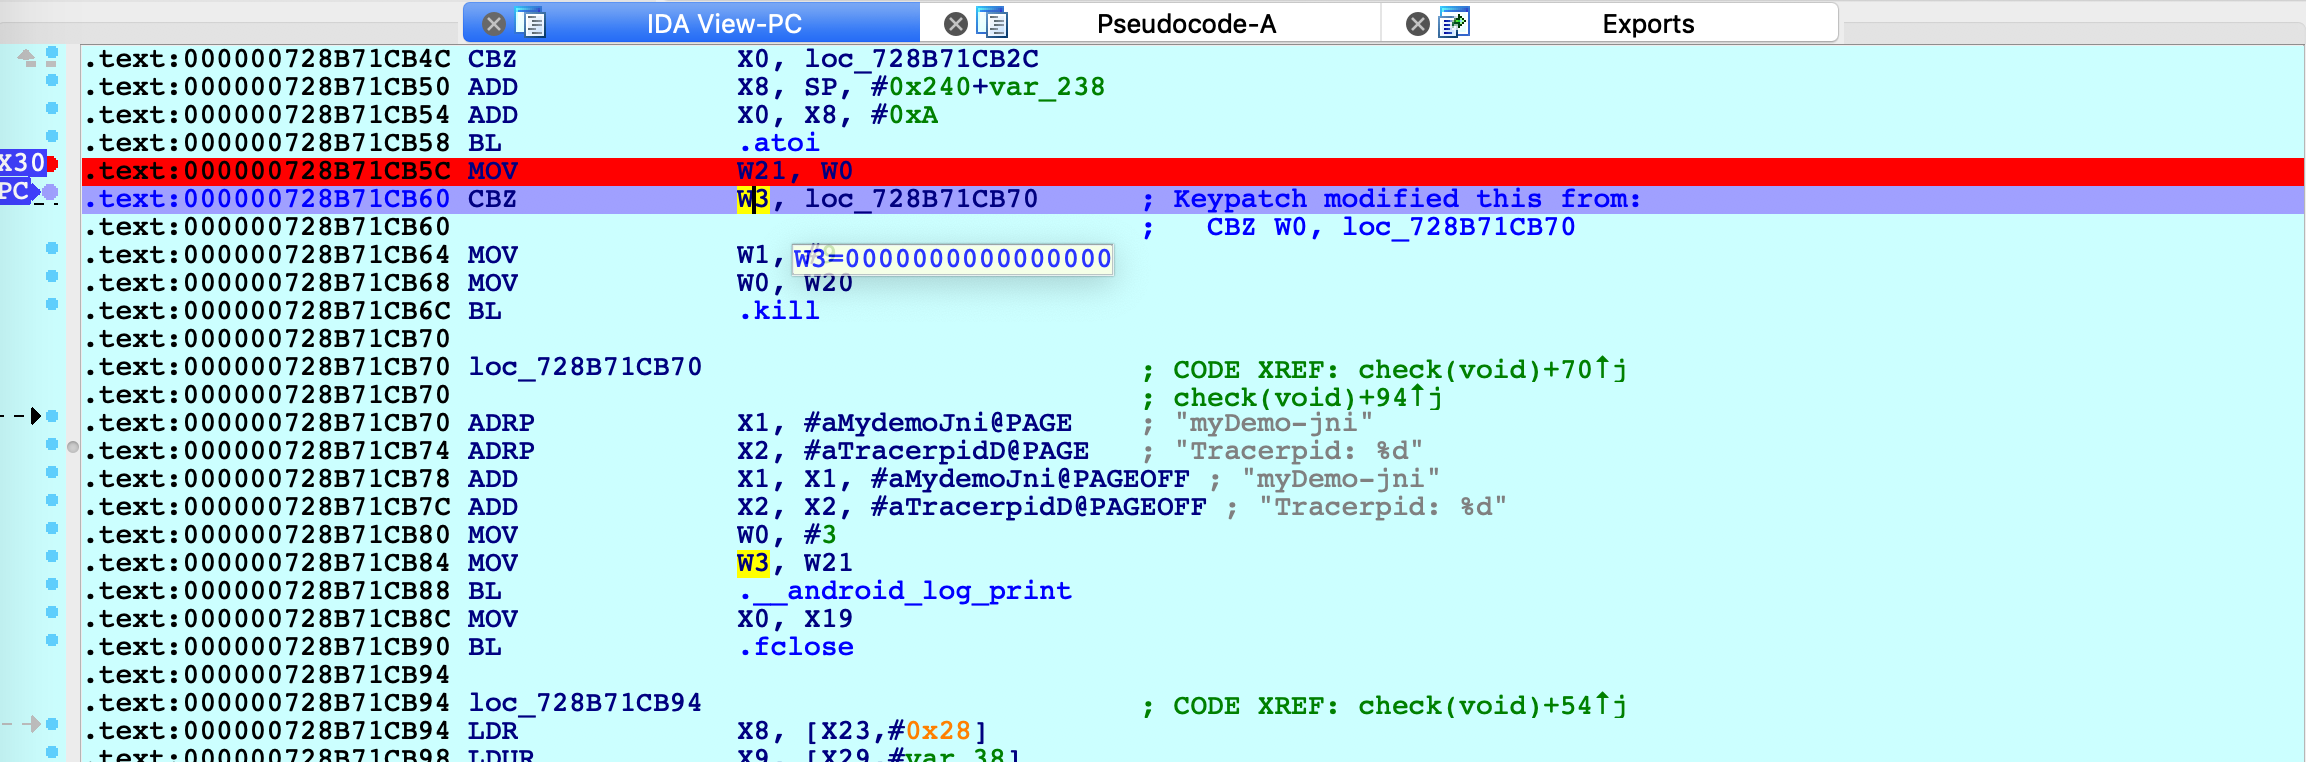This screenshot has height=762, width=2306.
Task: Click the address .text:000000728B71CB64
Action: point(267,255)
